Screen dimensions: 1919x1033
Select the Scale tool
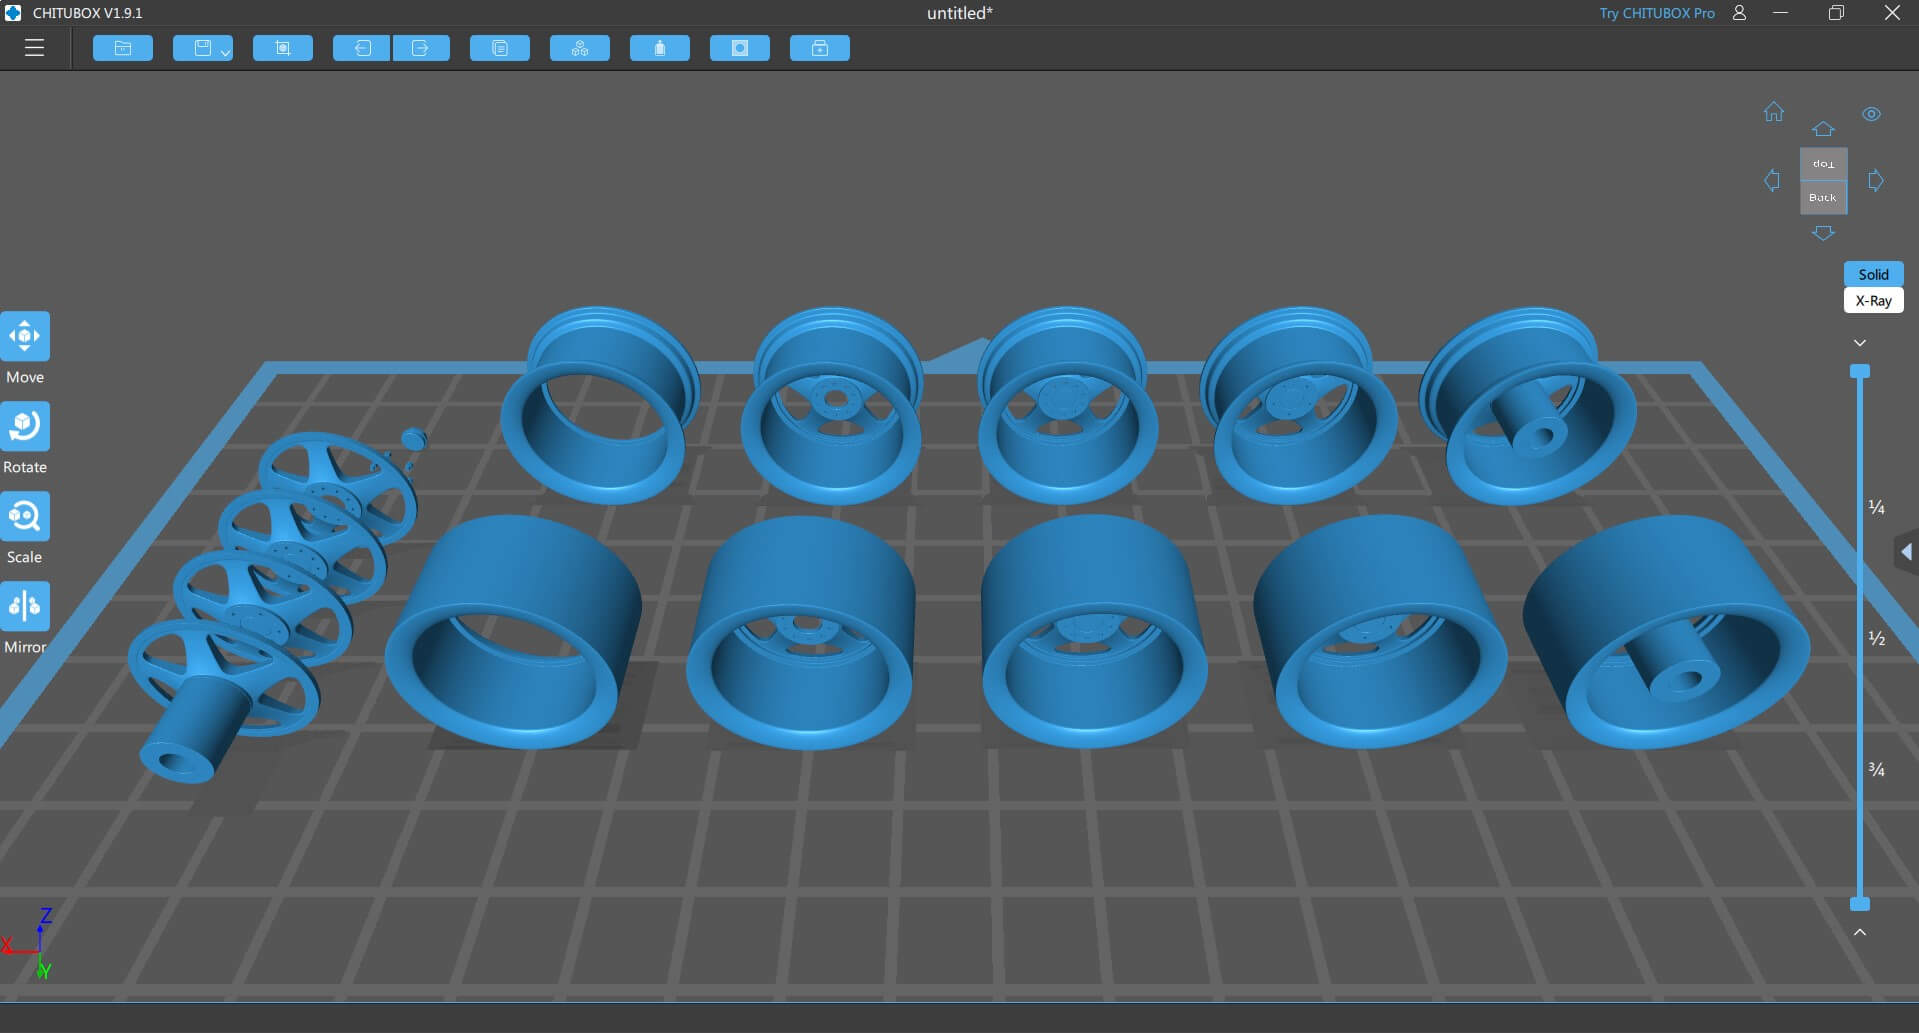pyautogui.click(x=25, y=517)
